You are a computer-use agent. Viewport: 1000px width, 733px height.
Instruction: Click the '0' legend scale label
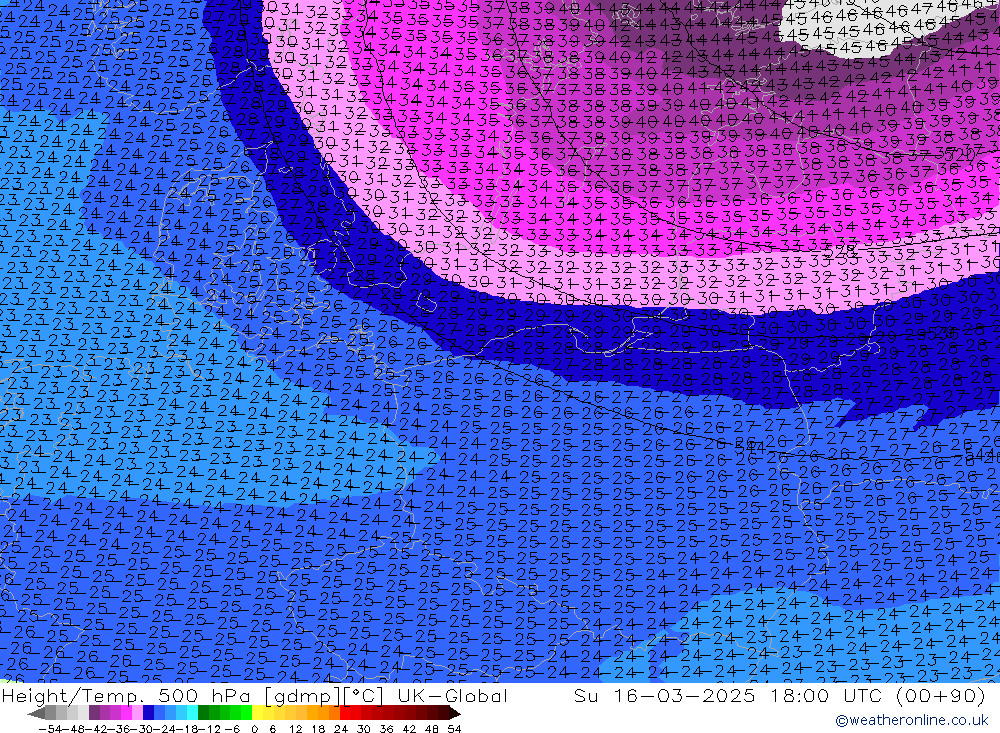(254, 729)
